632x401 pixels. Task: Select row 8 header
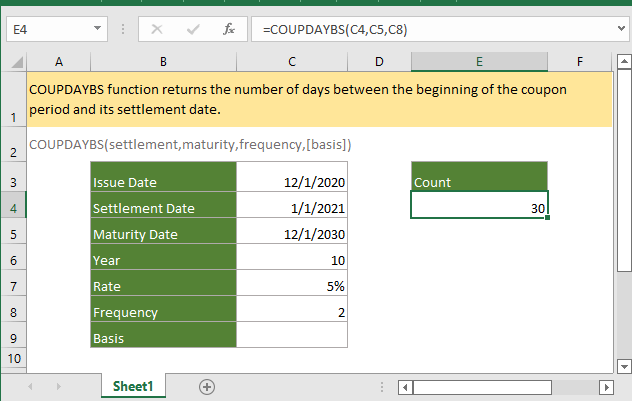tap(14, 312)
